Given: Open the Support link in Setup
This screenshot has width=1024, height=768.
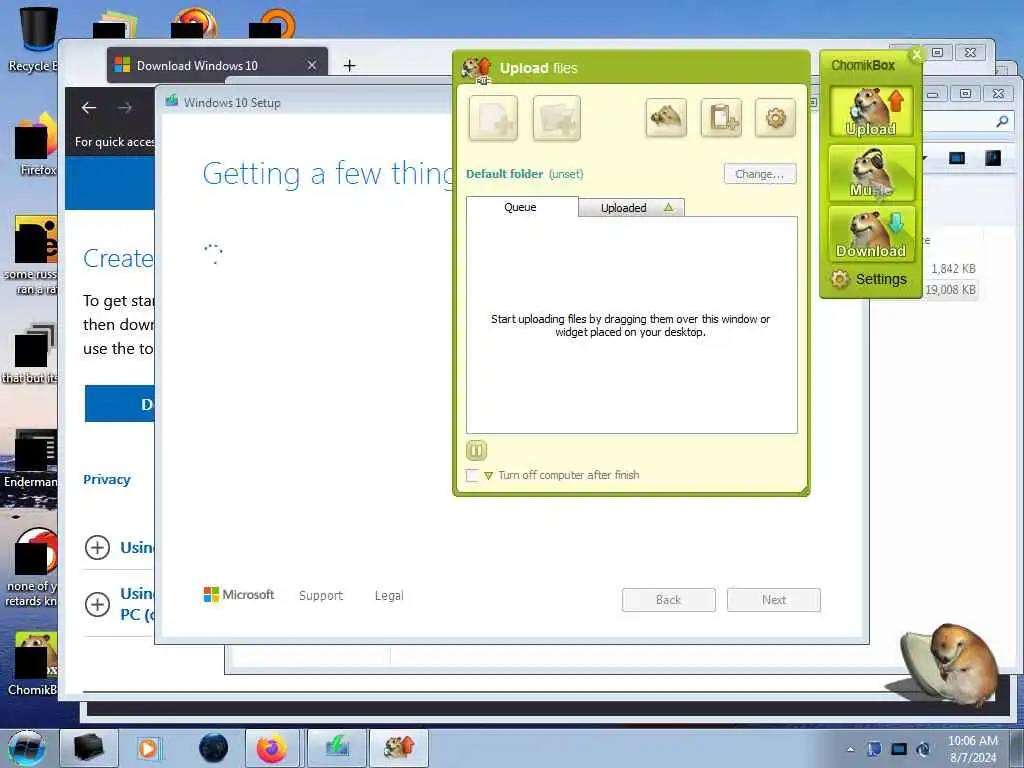Looking at the screenshot, I should pos(321,596).
